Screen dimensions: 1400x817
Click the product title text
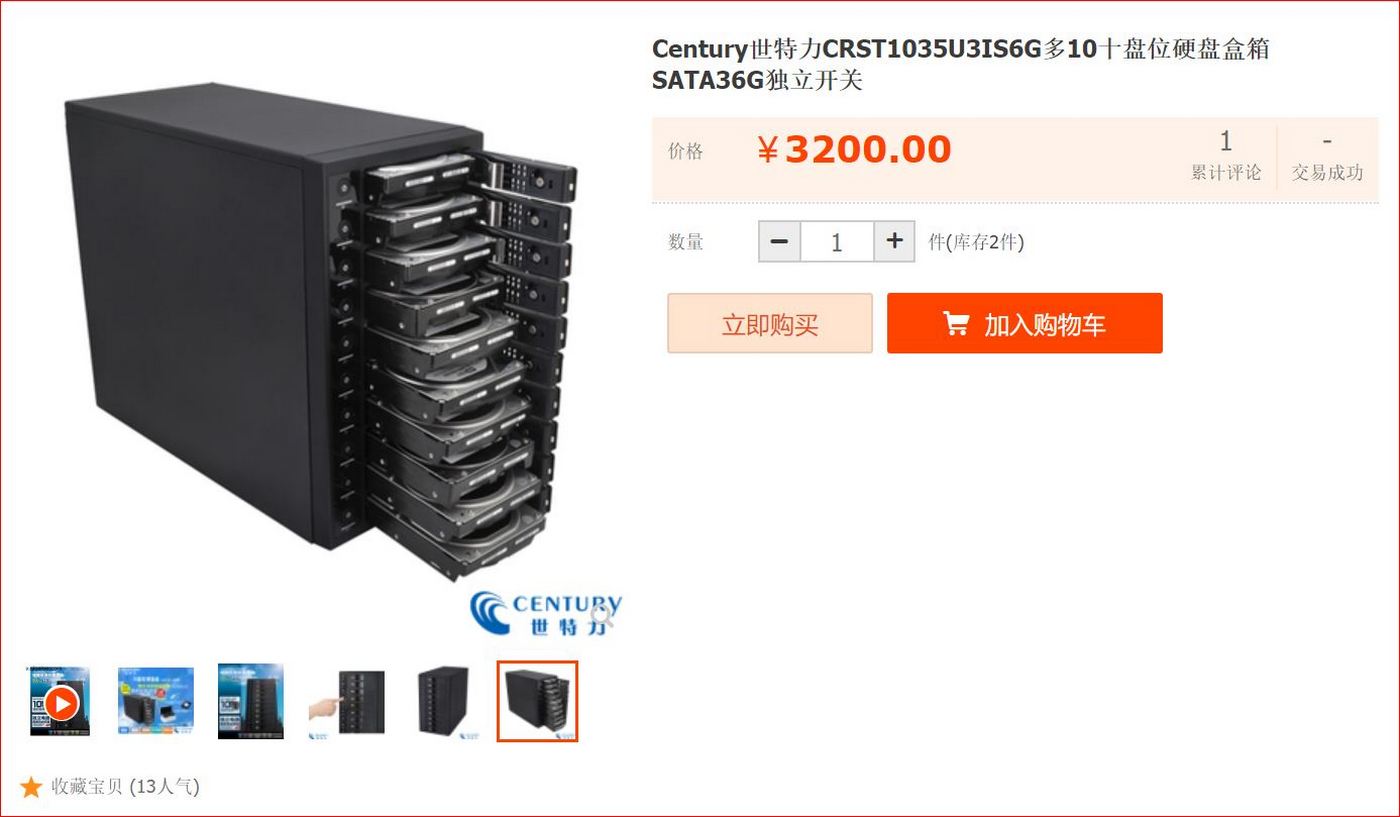[961, 64]
